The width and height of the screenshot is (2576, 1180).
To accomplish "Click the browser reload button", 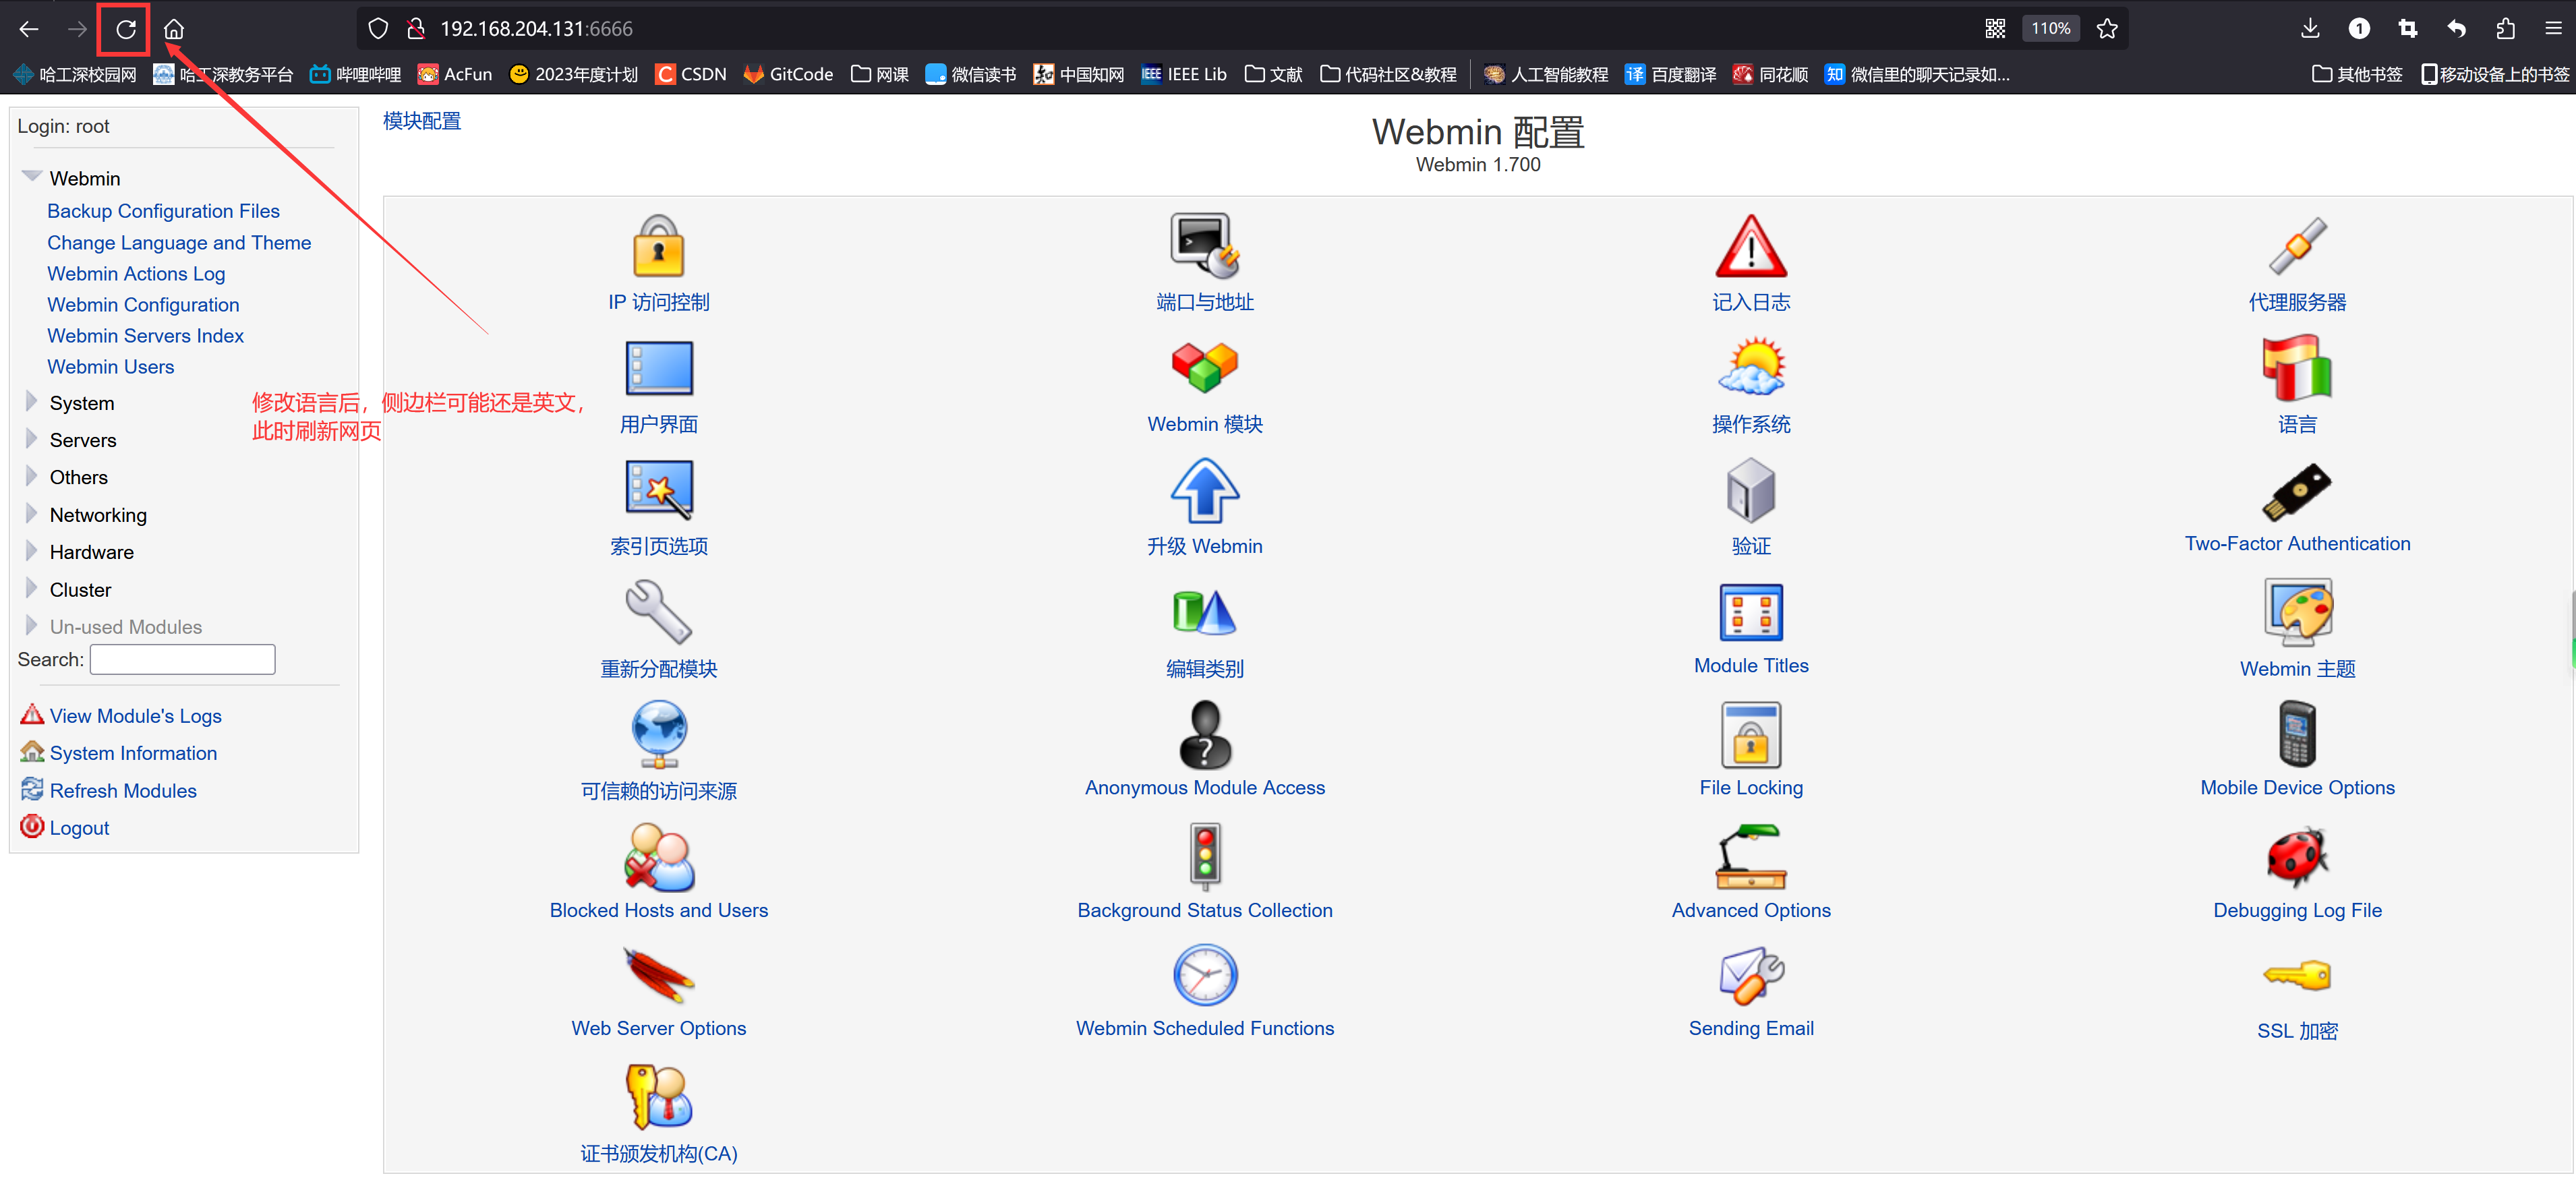I will [x=125, y=29].
